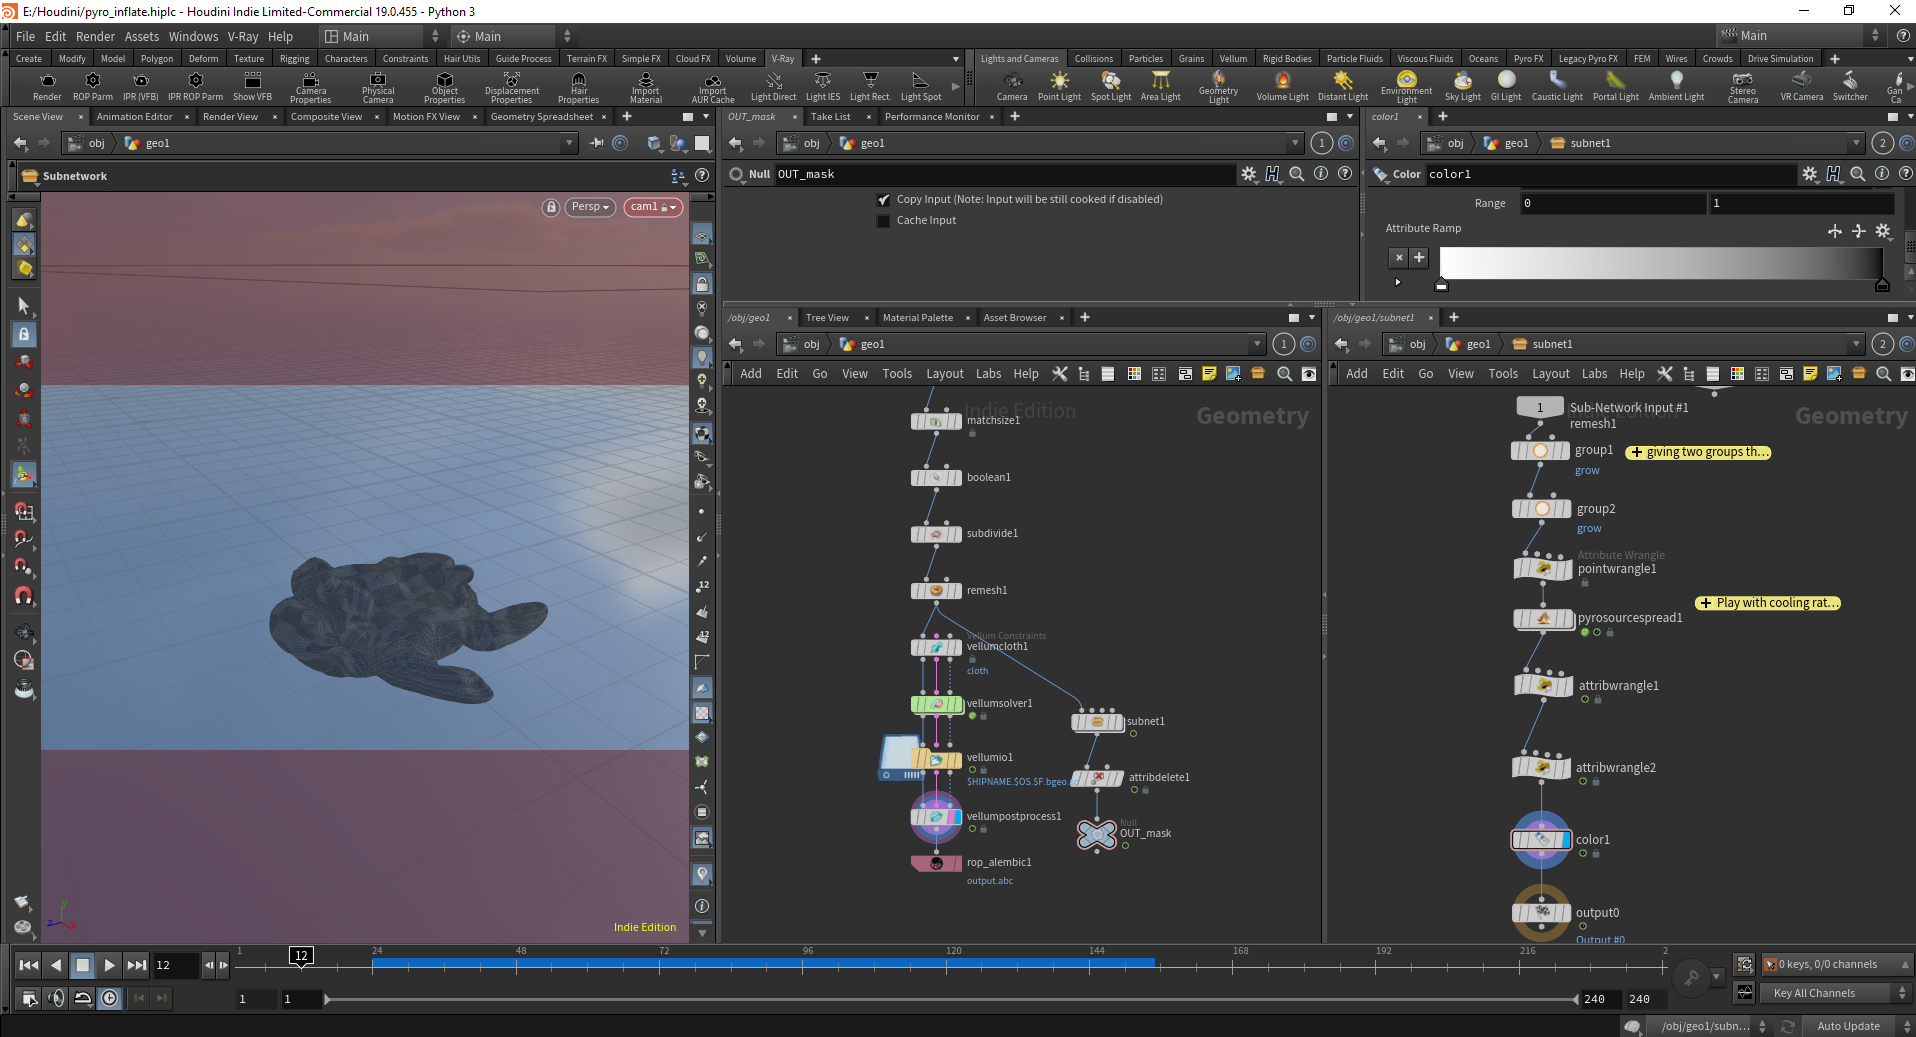The image size is (1916, 1037).
Task: Select the rop_alembic1 node
Action: coord(936,863)
